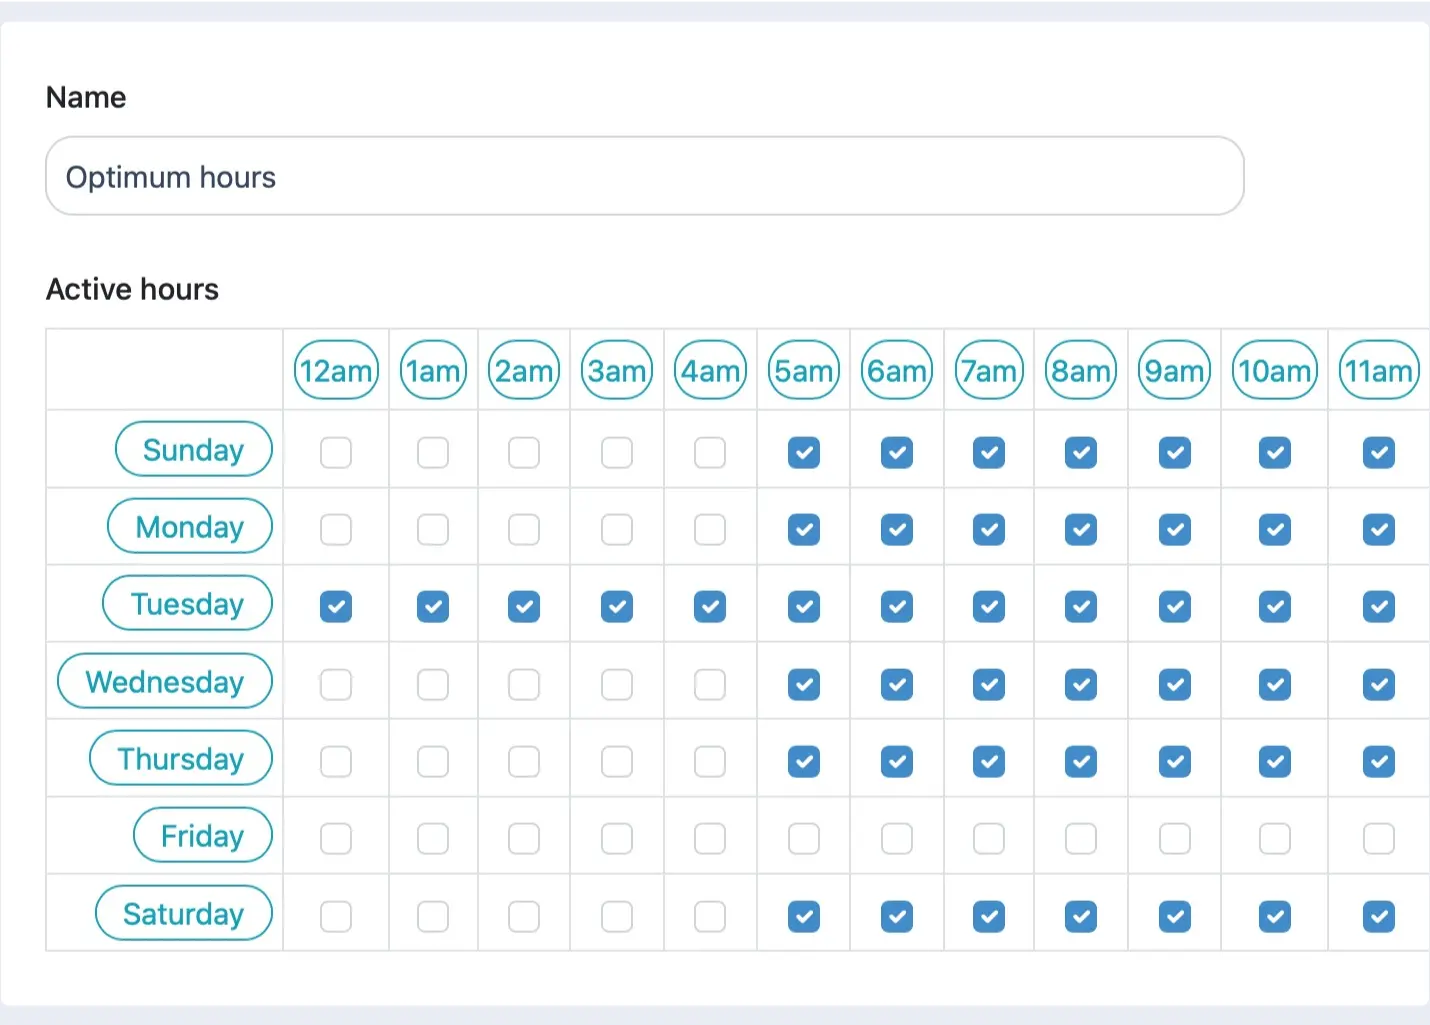Viewport: 1430px width, 1025px height.
Task: Toggle the 5am column header
Action: point(804,370)
